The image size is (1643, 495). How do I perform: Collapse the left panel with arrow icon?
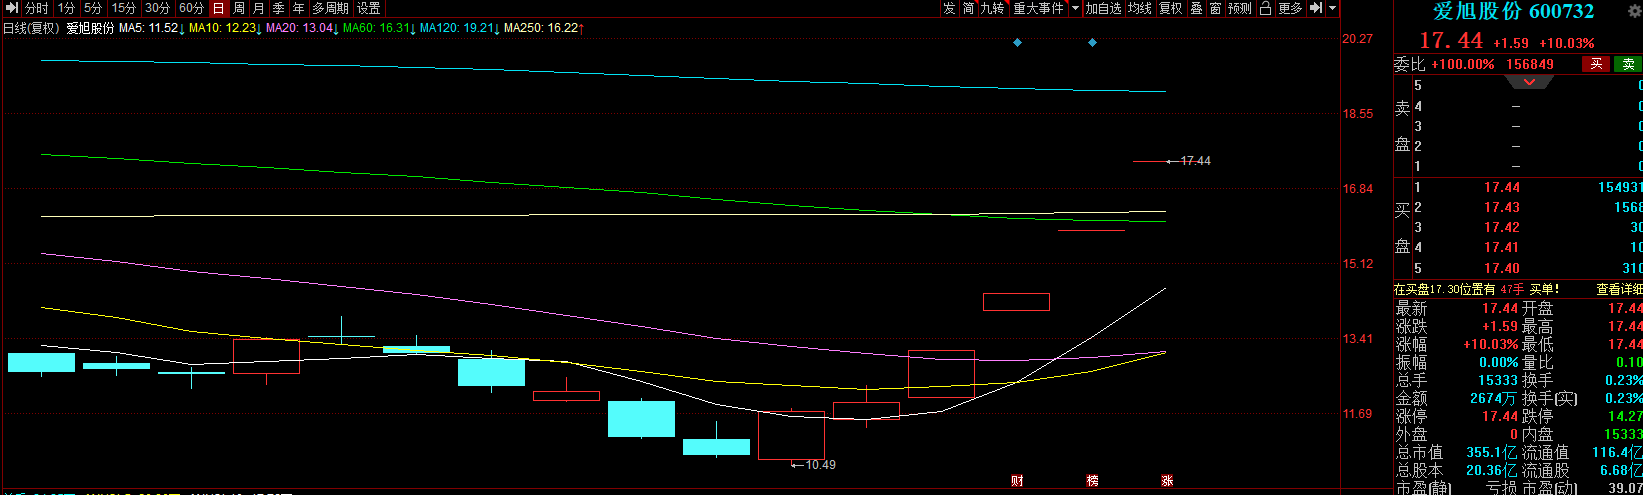tap(11, 8)
